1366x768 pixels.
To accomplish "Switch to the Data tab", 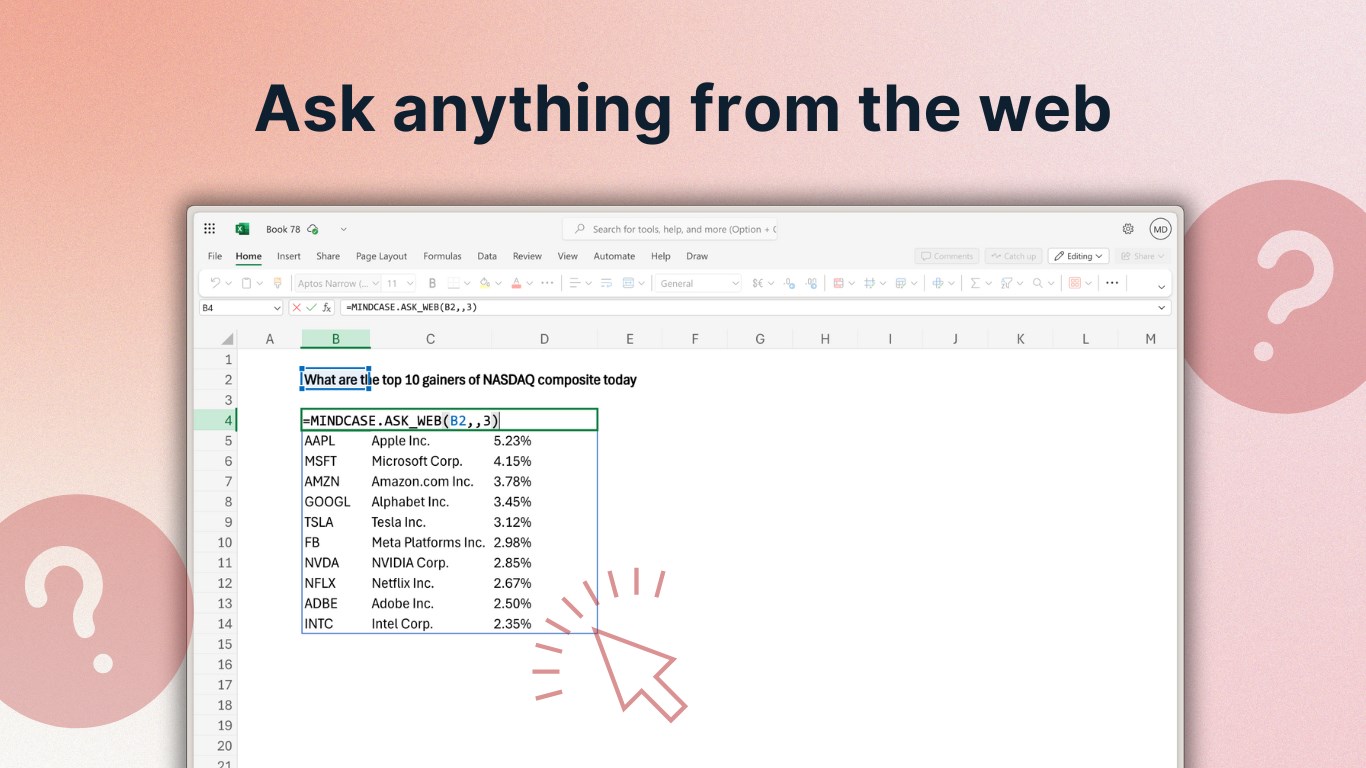I will pyautogui.click(x=487, y=256).
